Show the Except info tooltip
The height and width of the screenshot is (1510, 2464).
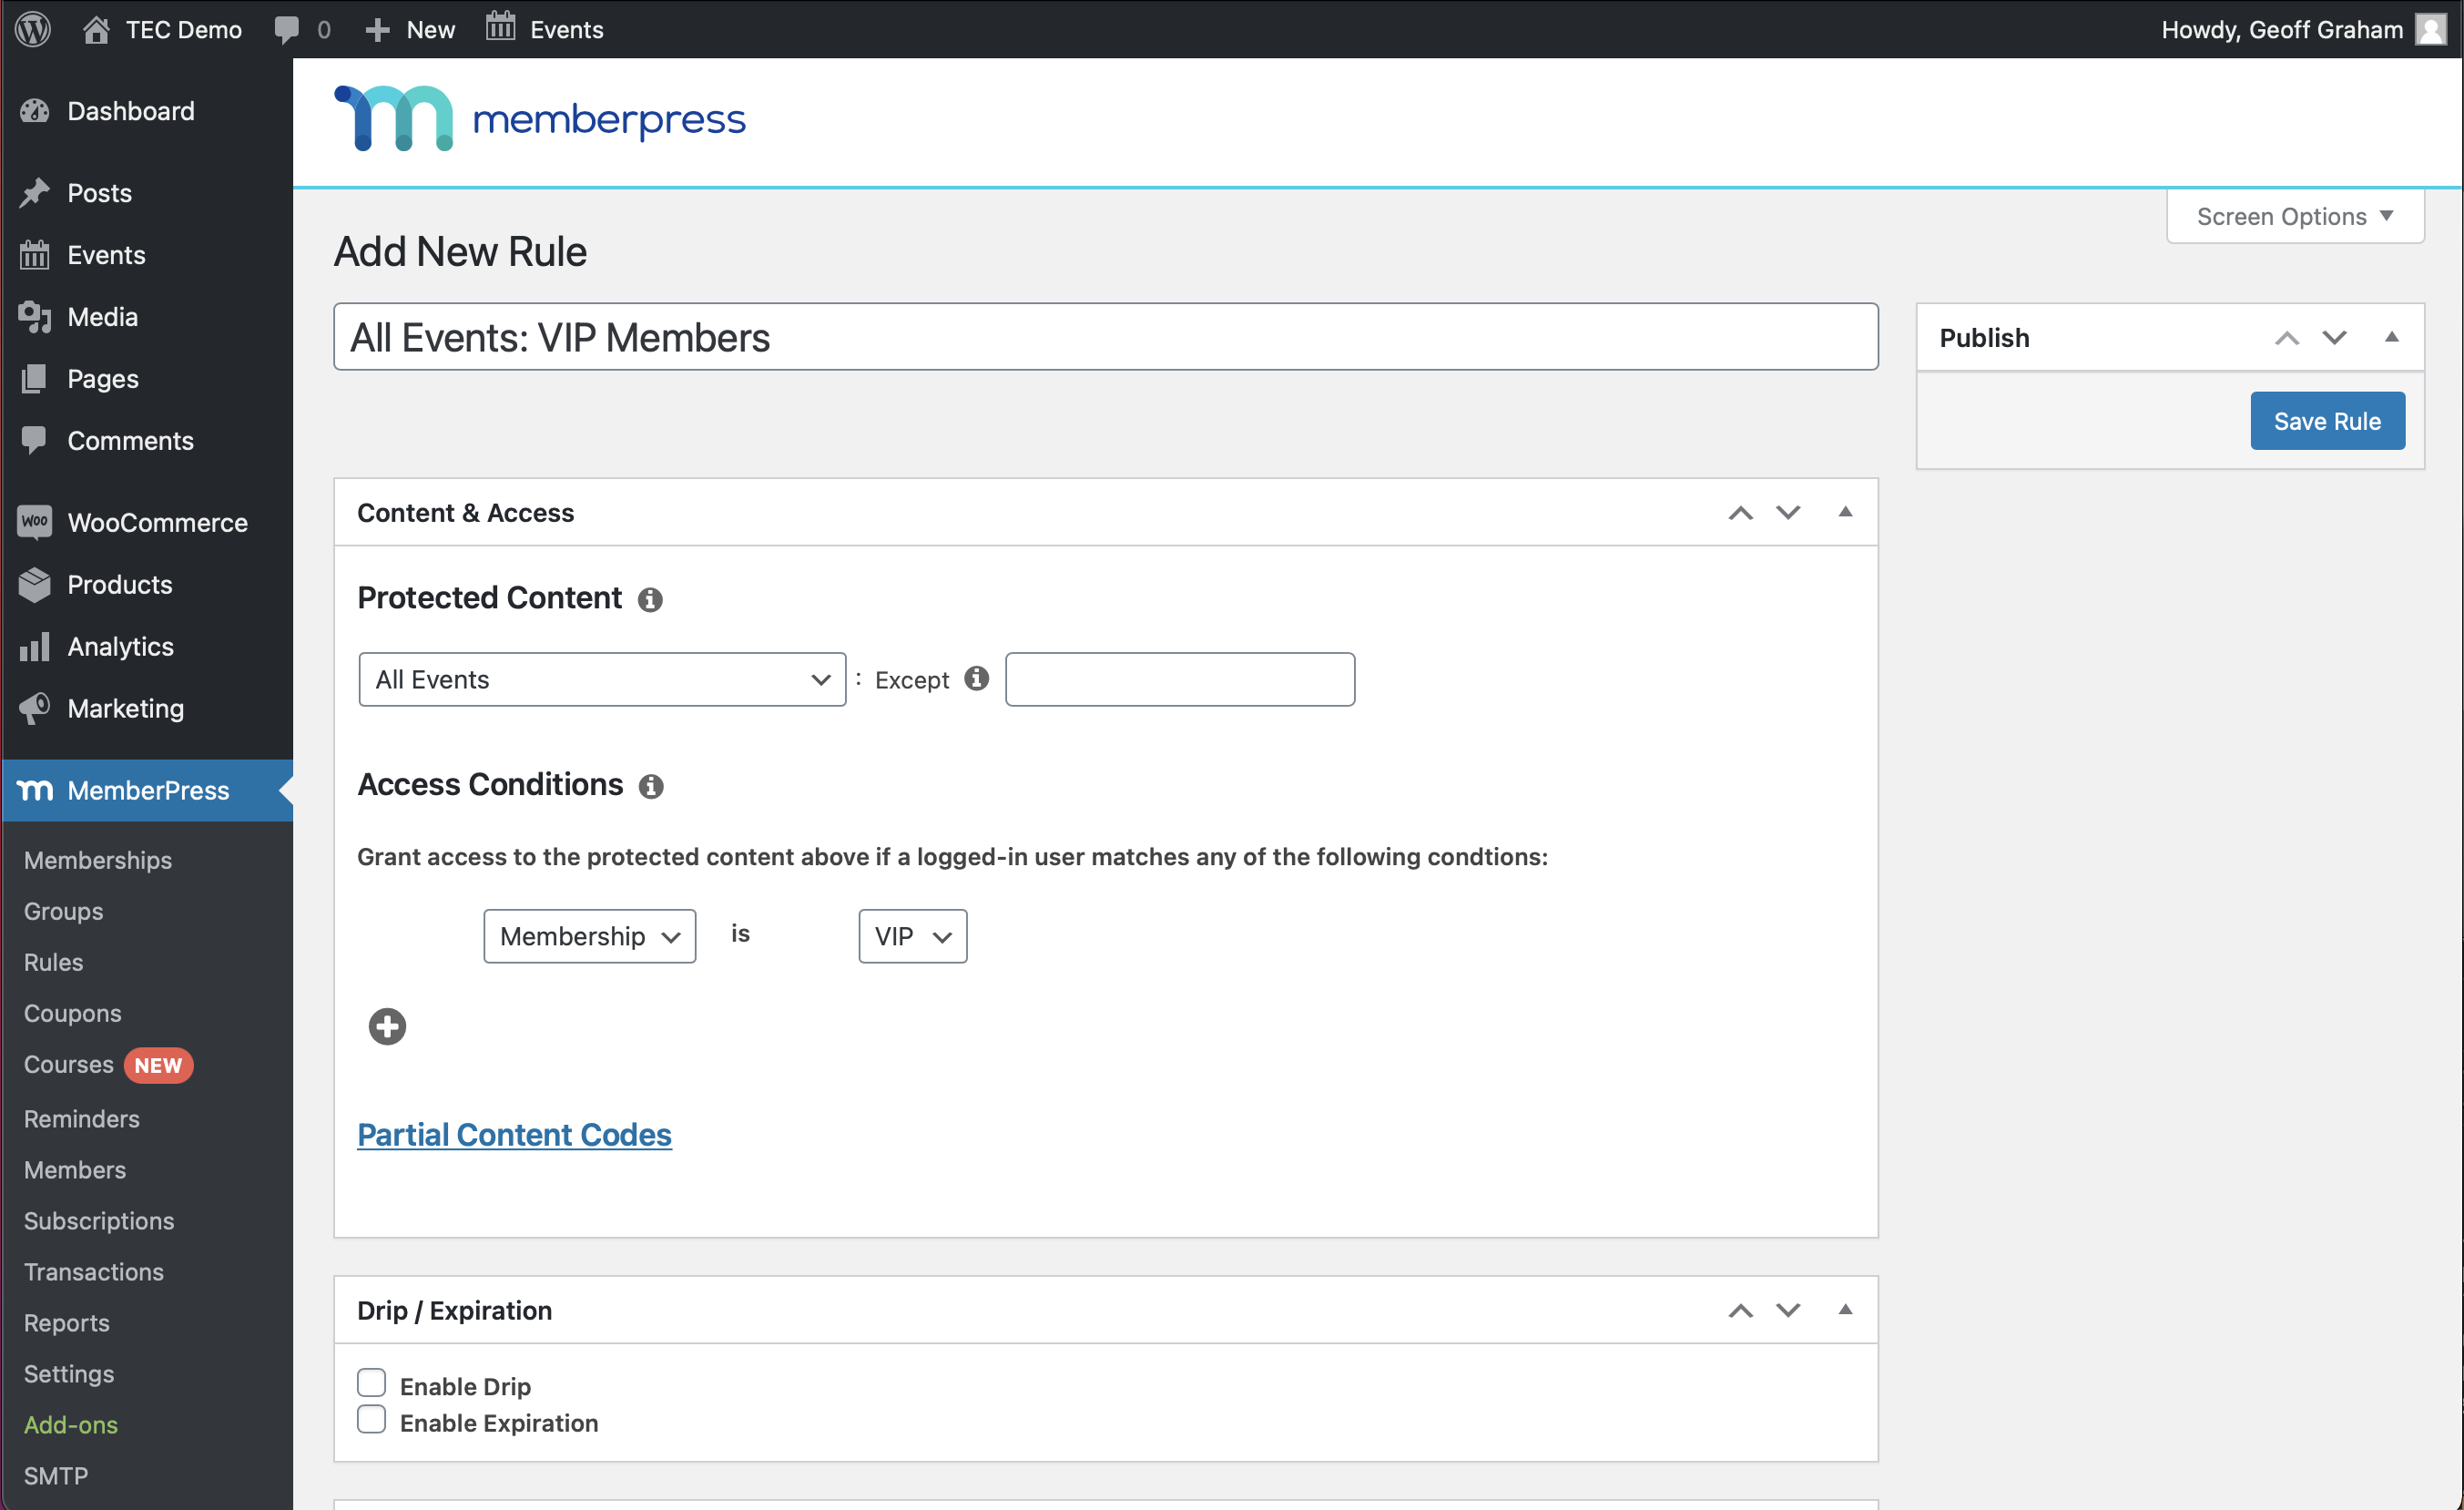[x=976, y=679]
